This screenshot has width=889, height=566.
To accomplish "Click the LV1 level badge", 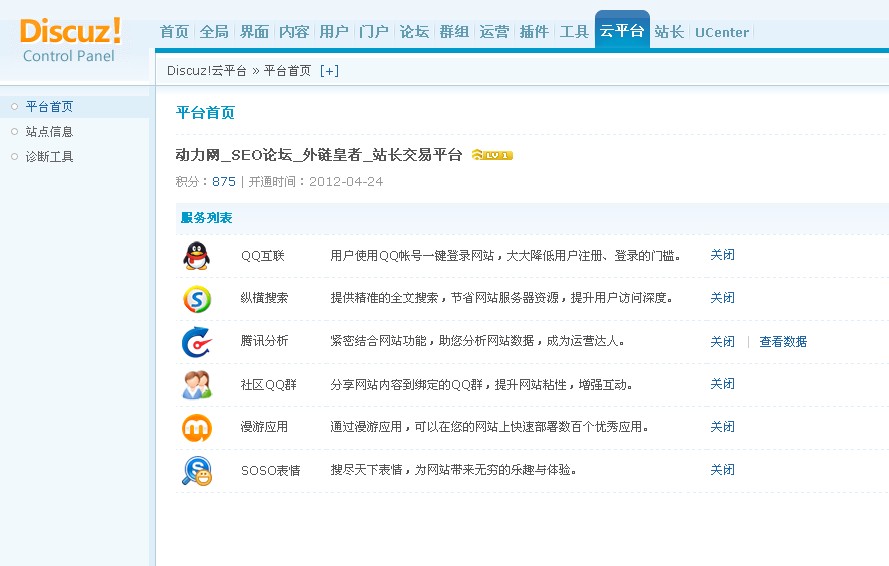I will pos(492,155).
